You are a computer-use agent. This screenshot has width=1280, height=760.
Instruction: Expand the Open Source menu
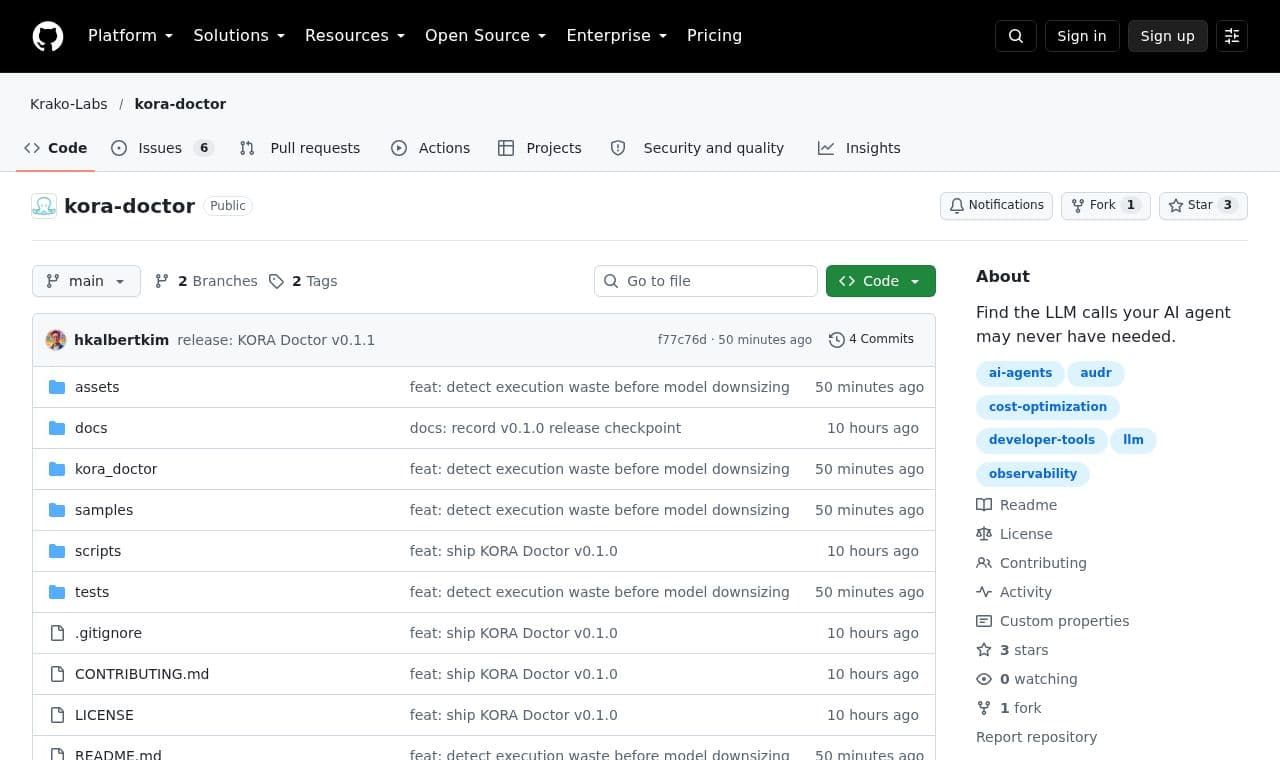pos(486,36)
